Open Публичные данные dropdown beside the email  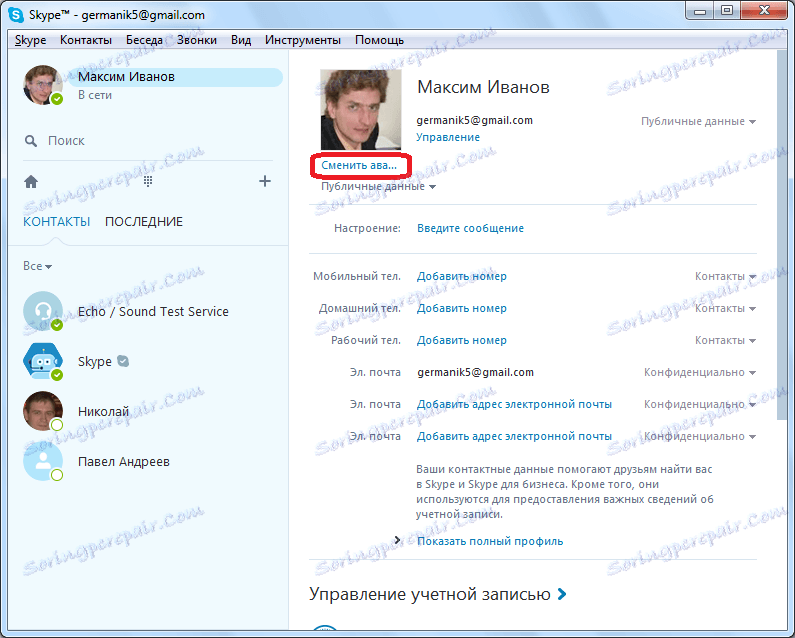point(698,121)
